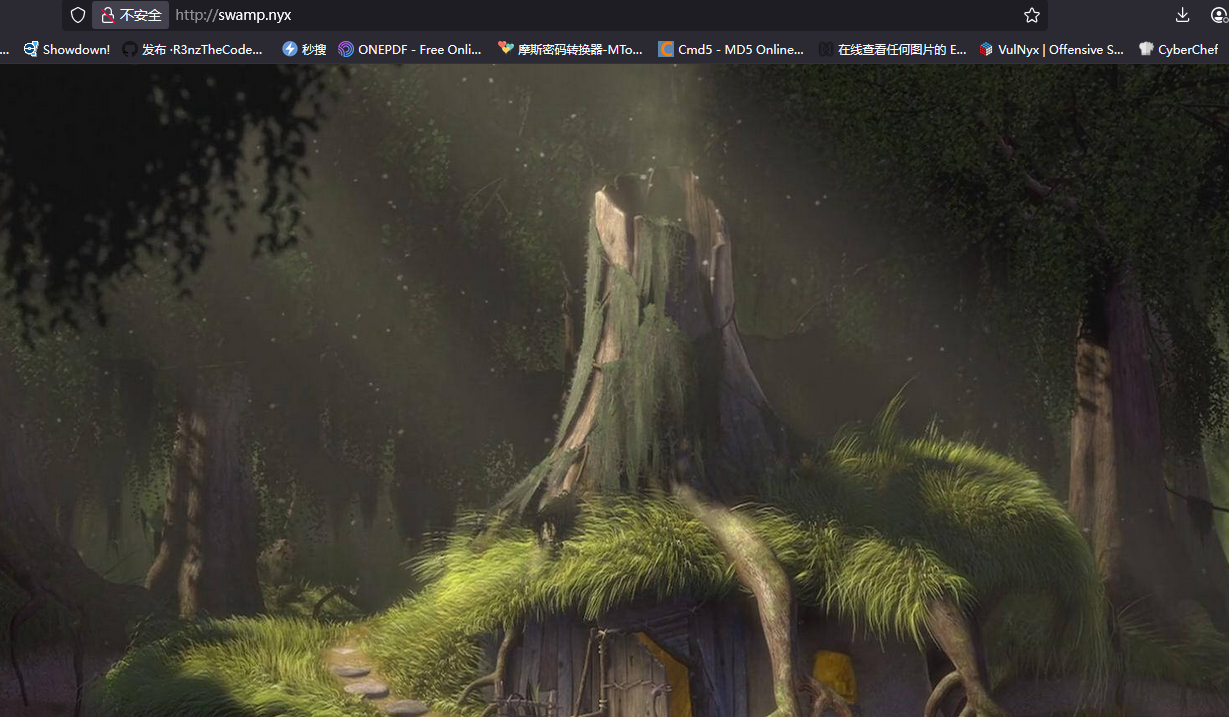Open the Cmd5 - MD5 Online... bookmark

pyautogui.click(x=731, y=49)
